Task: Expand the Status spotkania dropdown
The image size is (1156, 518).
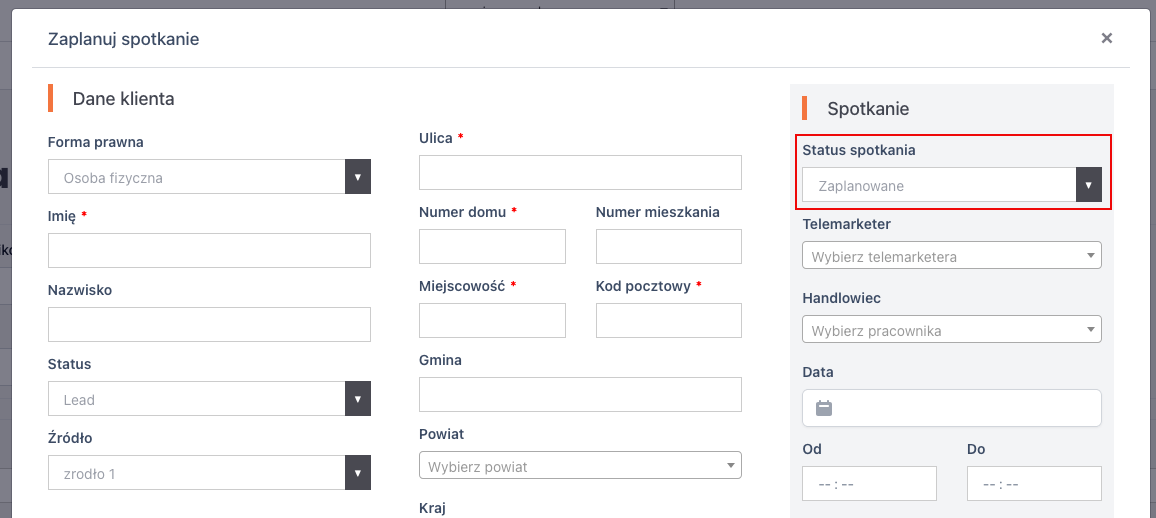Action: [x=951, y=185]
